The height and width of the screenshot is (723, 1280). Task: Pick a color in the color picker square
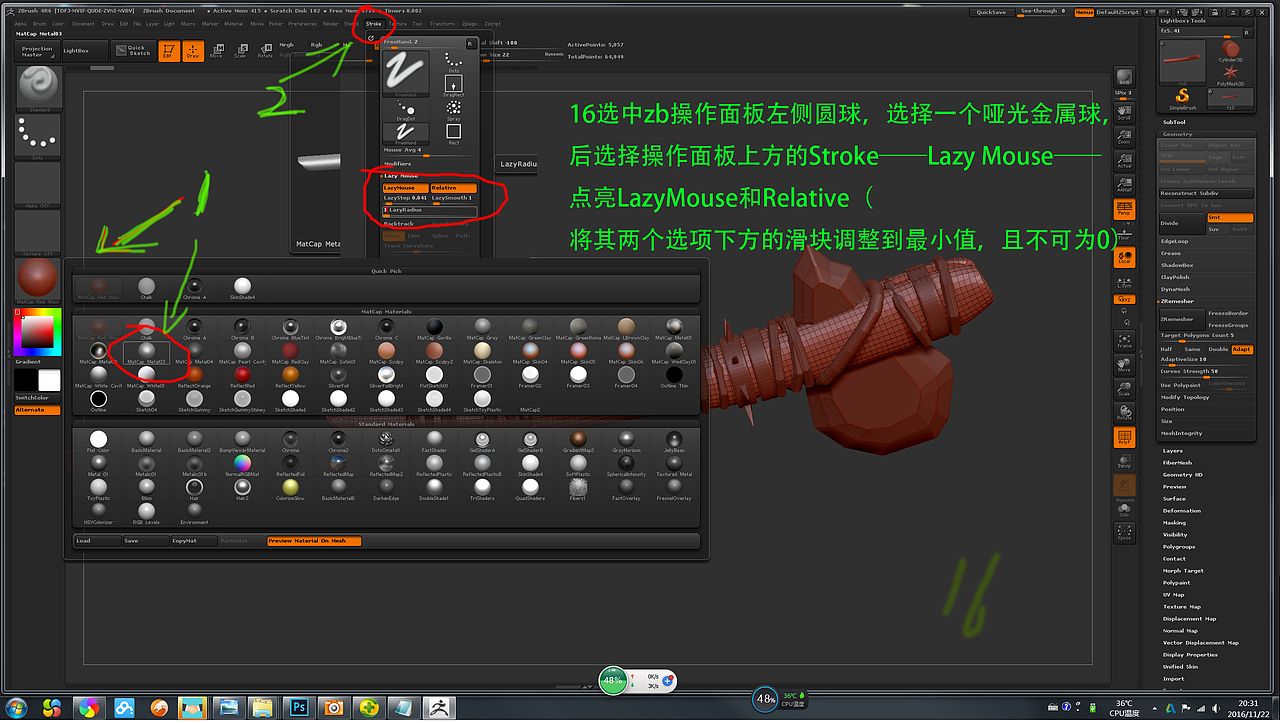click(x=39, y=331)
